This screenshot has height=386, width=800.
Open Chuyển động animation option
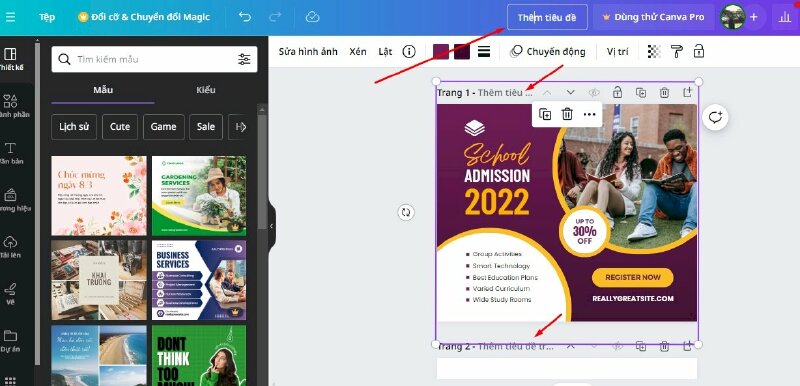click(548, 52)
